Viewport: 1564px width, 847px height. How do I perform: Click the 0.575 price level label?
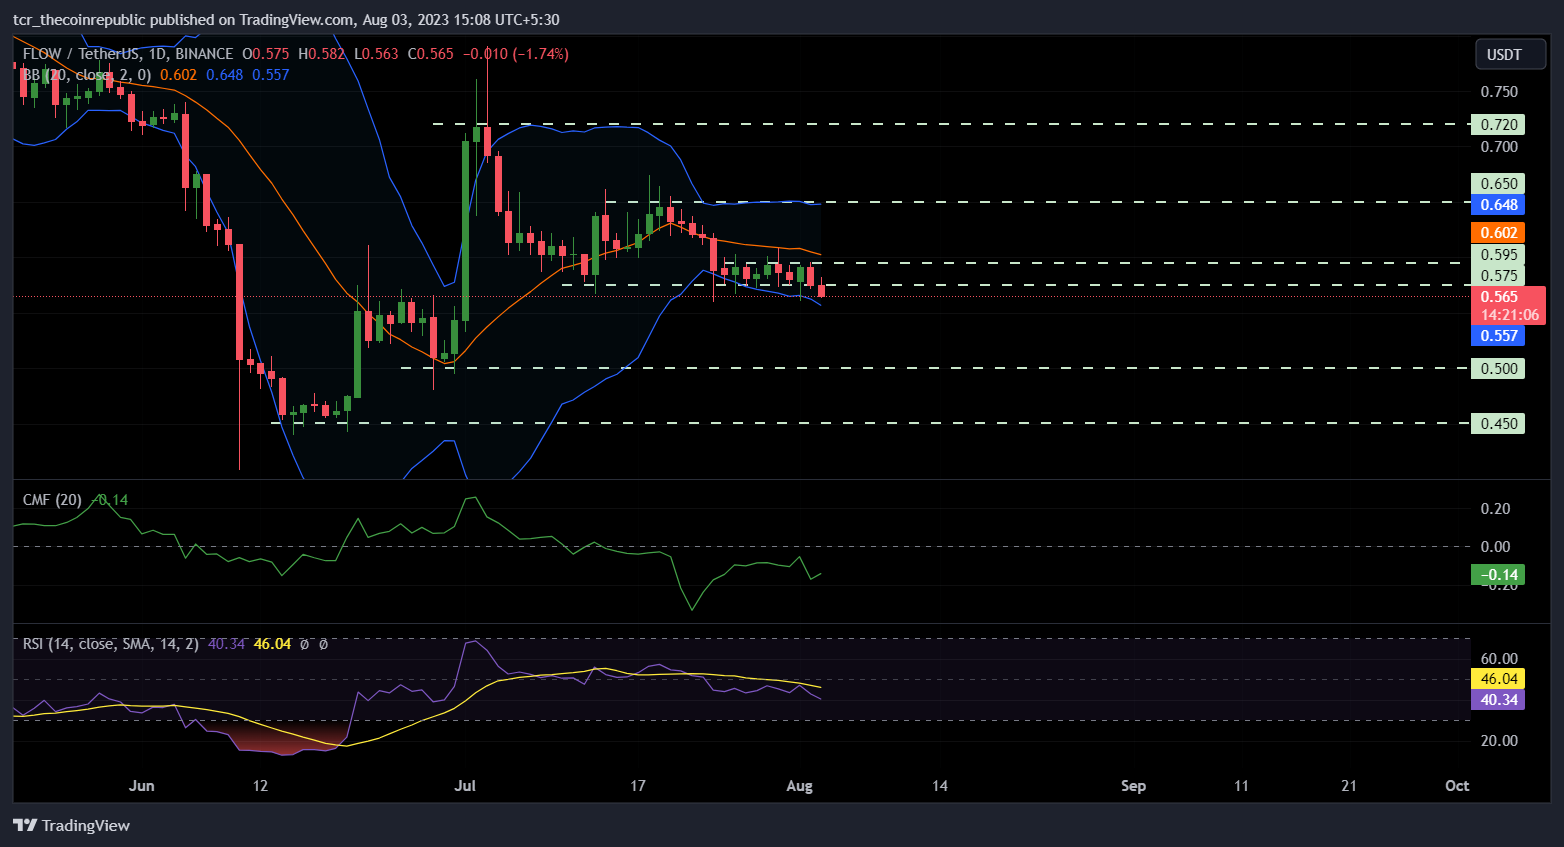[x=1498, y=276]
